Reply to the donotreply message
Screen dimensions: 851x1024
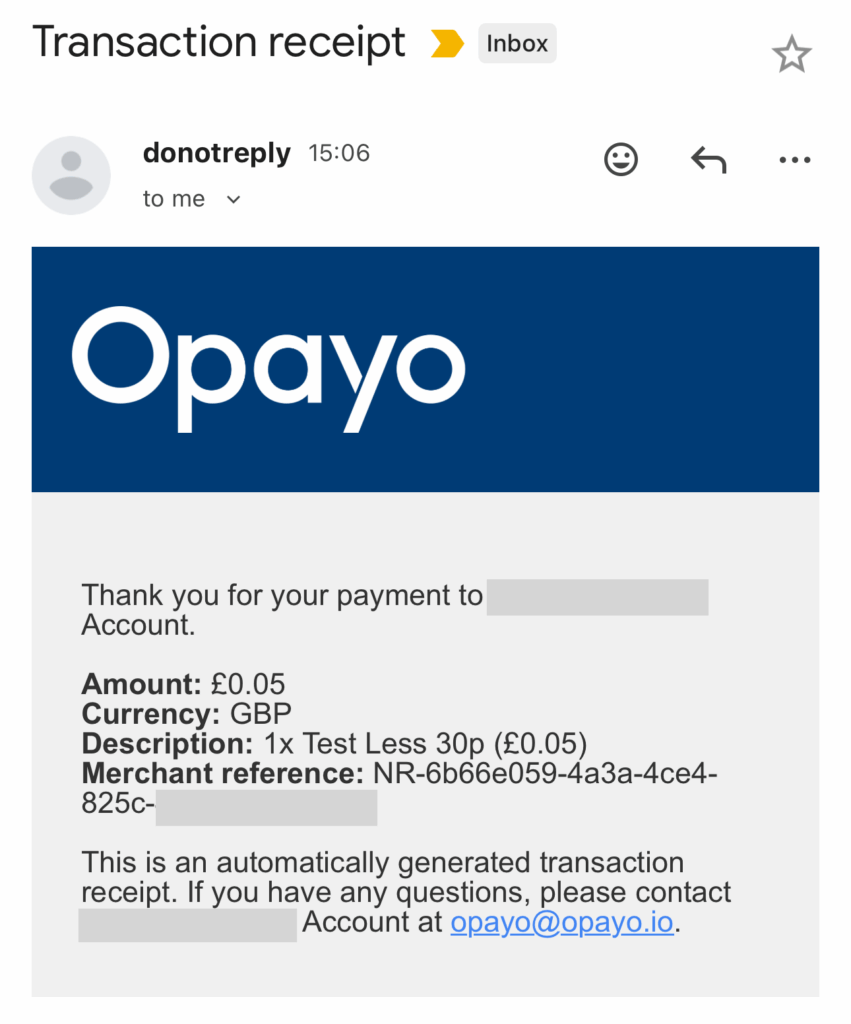708,159
